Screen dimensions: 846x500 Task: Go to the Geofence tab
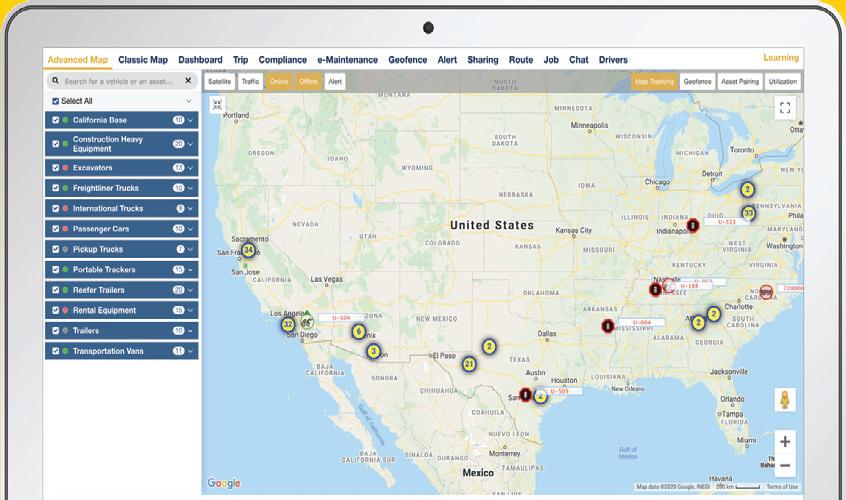[407, 60]
